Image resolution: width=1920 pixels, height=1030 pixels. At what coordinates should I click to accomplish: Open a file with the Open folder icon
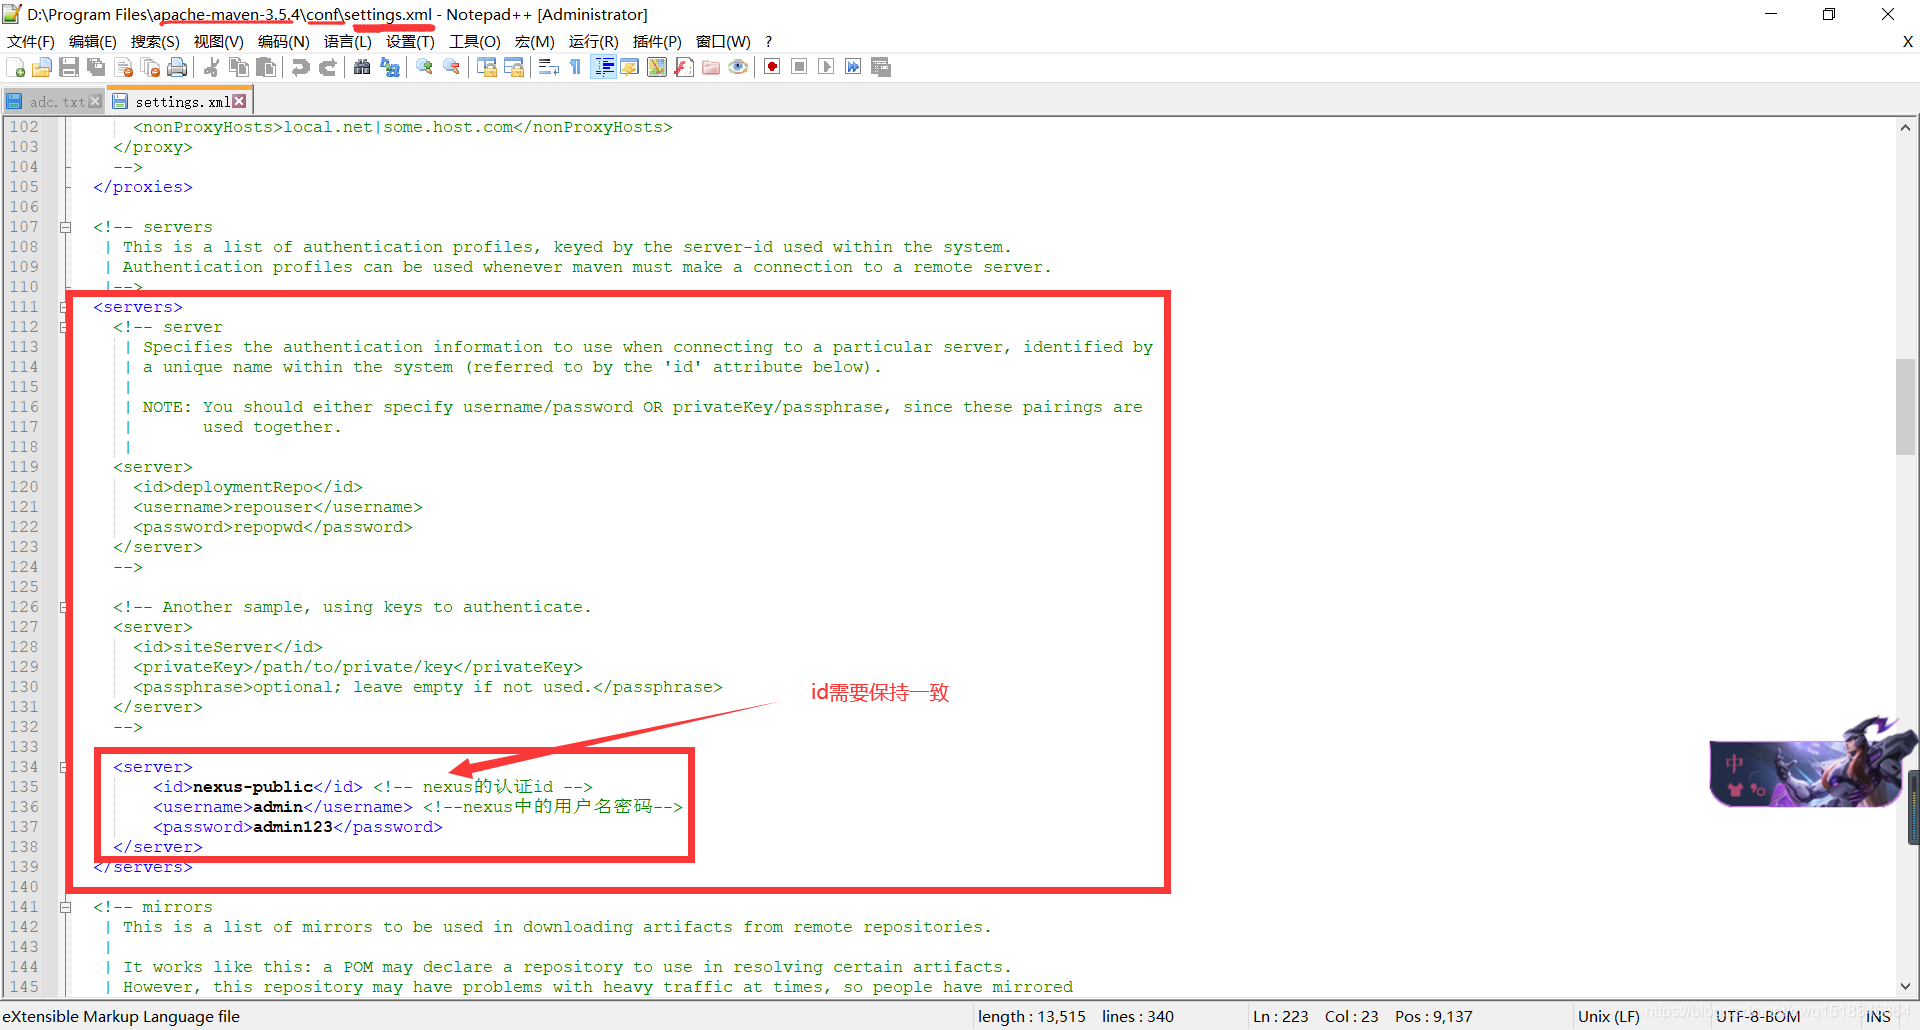click(42, 67)
